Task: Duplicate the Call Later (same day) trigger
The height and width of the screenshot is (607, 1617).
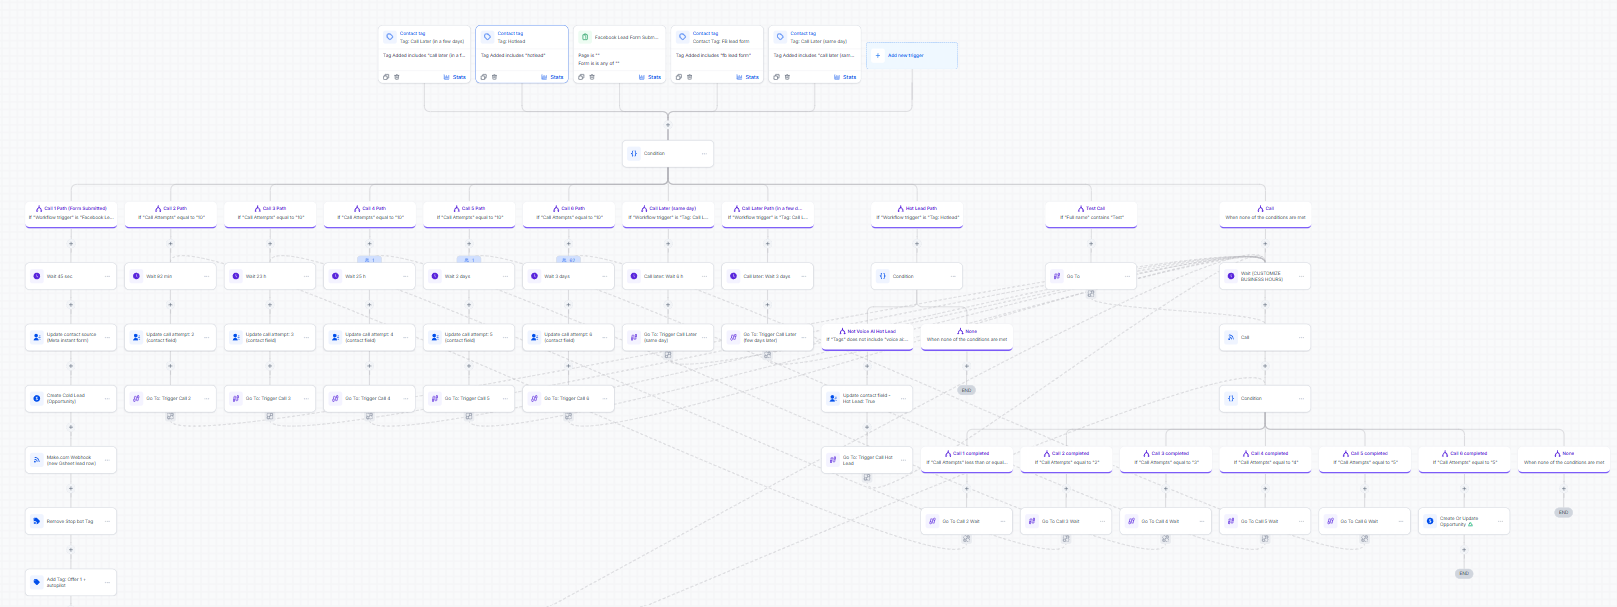Action: pyautogui.click(x=777, y=77)
